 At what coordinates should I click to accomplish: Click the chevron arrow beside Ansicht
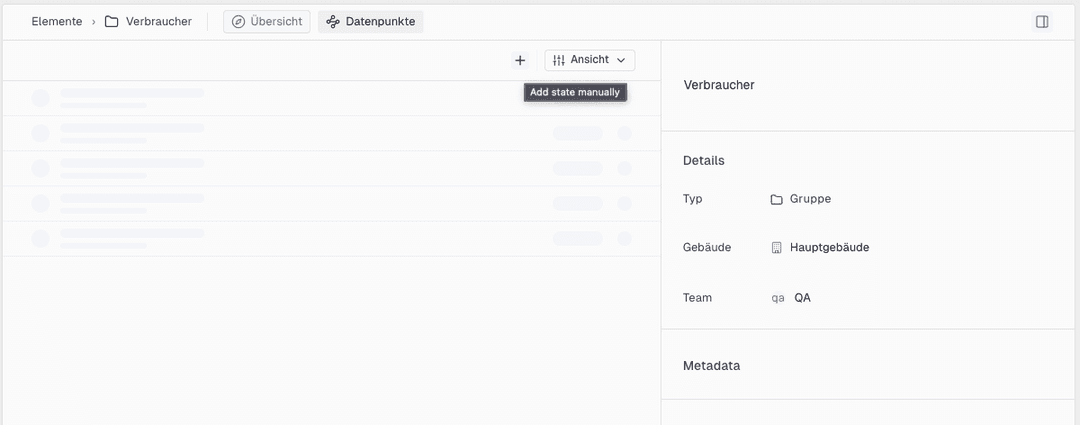point(621,60)
